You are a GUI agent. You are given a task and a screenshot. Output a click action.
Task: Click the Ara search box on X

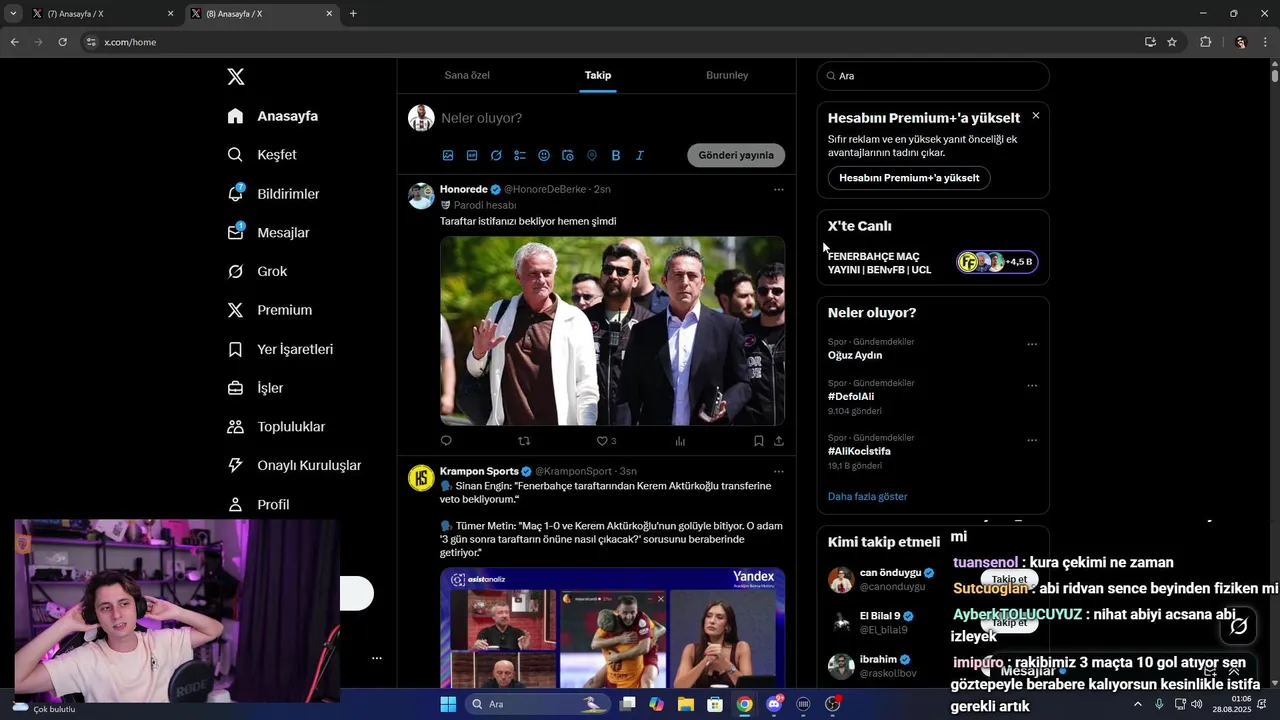coord(933,76)
